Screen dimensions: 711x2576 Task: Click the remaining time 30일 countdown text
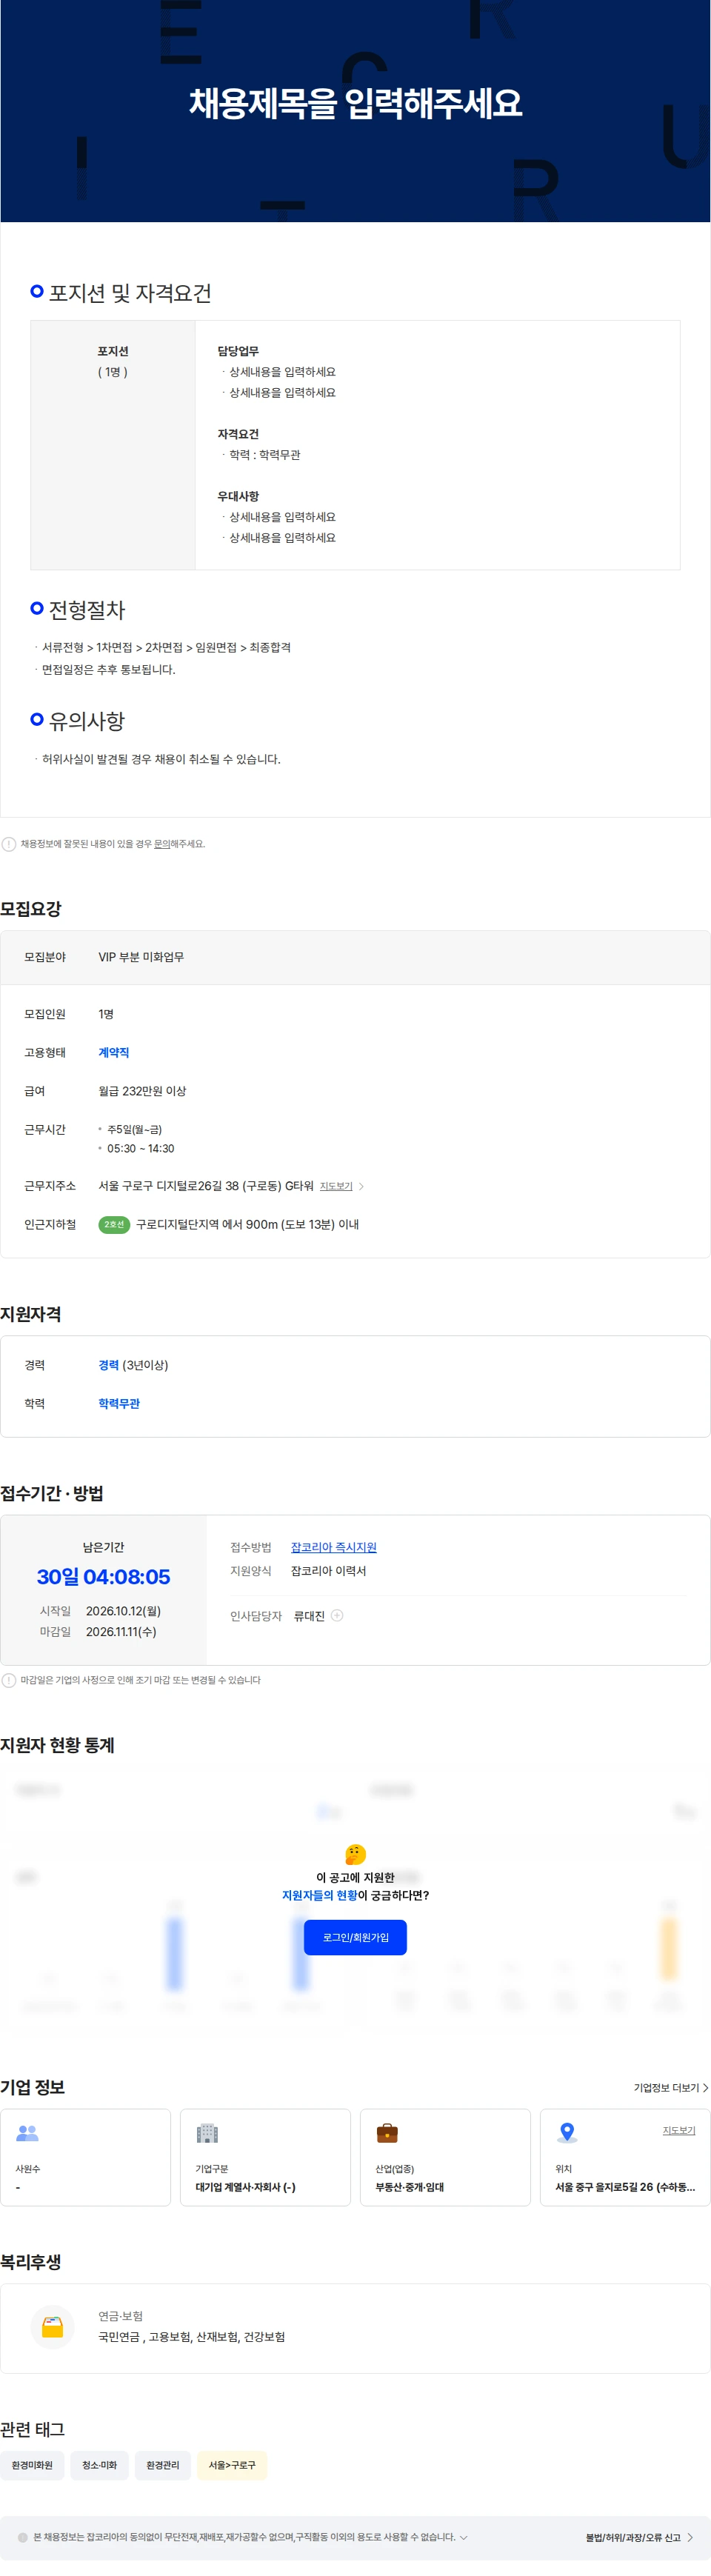tap(103, 1577)
